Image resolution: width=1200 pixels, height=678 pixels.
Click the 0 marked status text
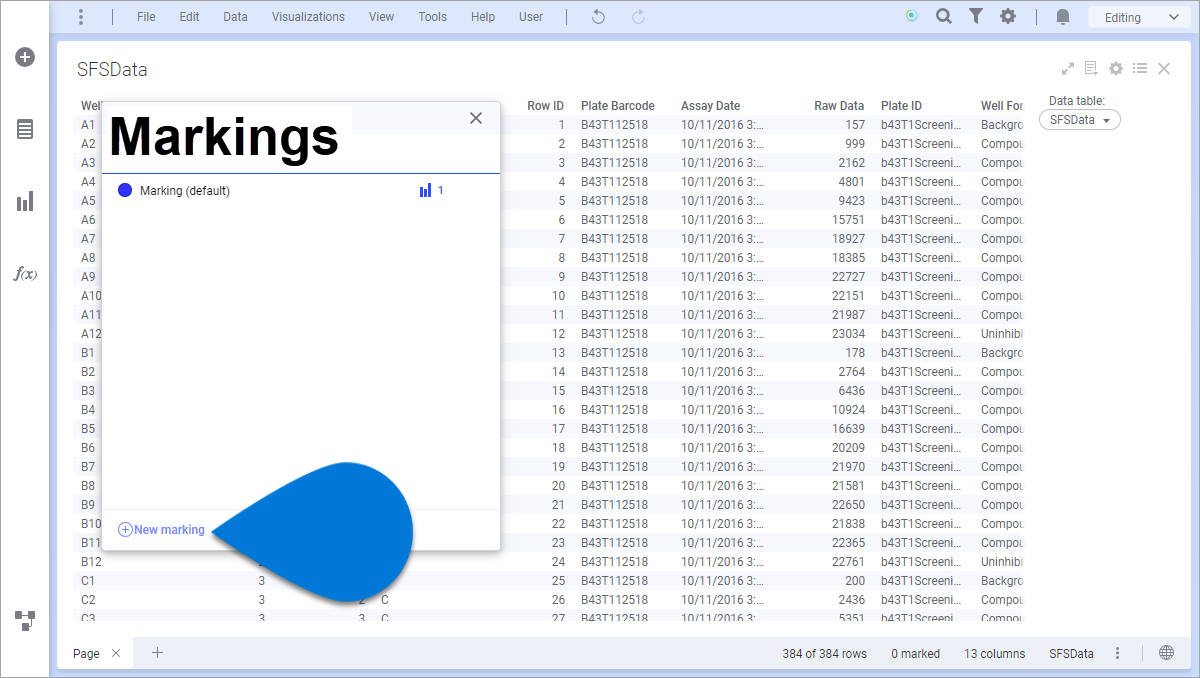pos(916,654)
